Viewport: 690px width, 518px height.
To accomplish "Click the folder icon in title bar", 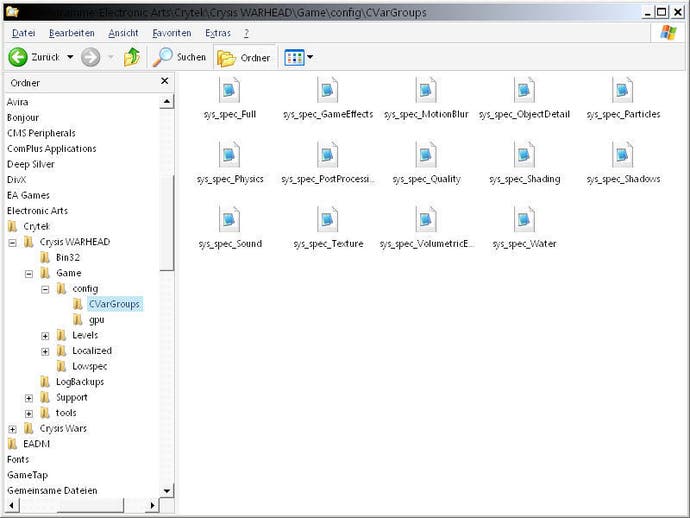I will pos(12,12).
